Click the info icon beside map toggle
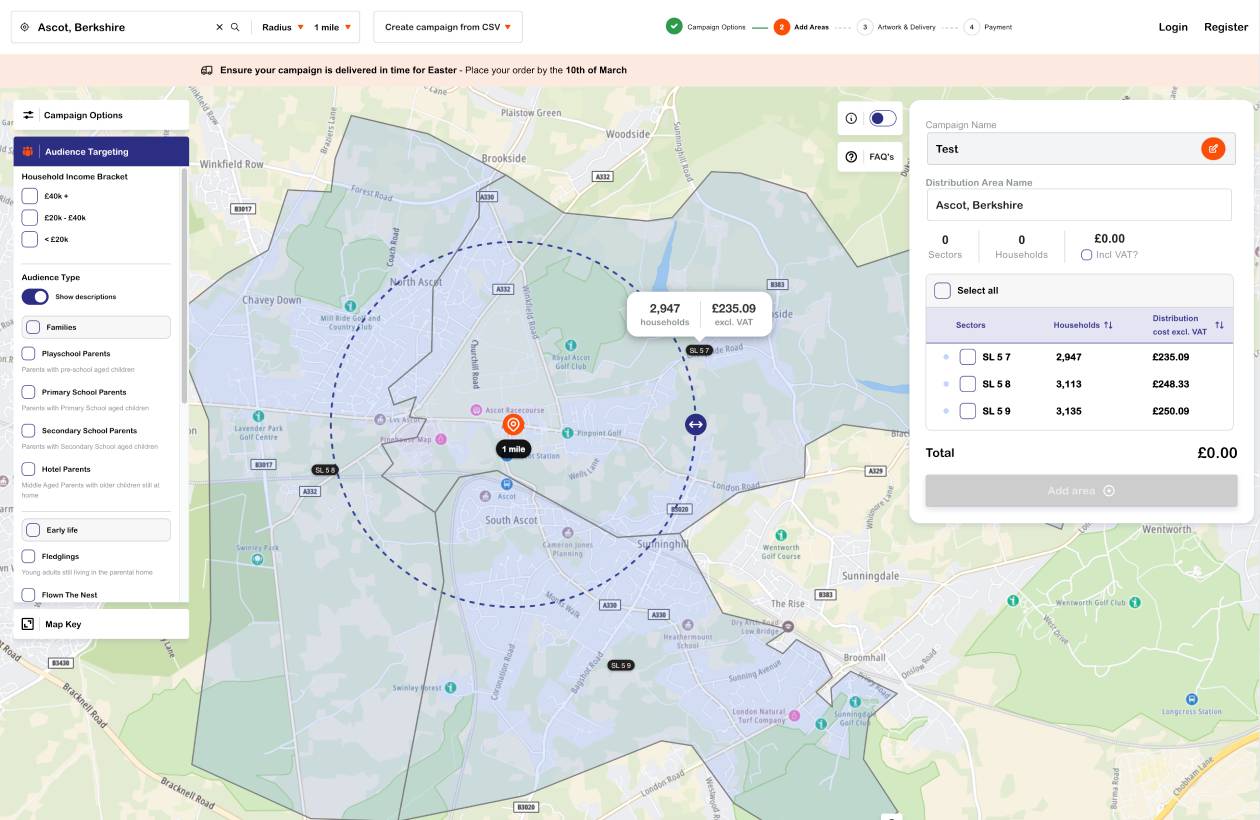Viewport: 1260px width, 820px height. [851, 118]
